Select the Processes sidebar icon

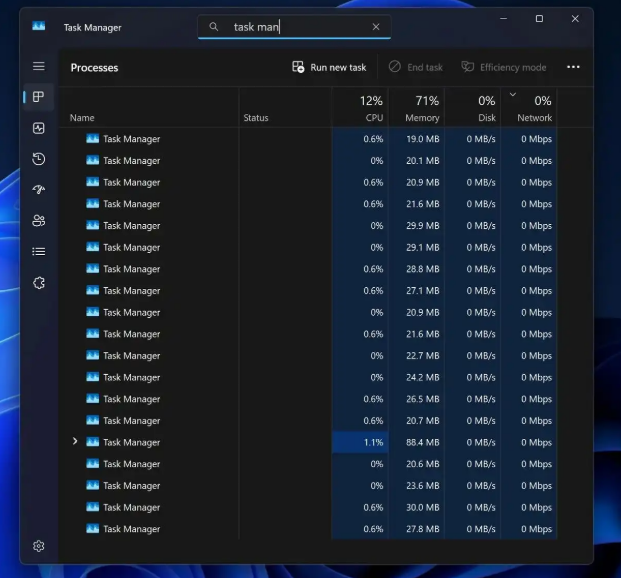38,97
